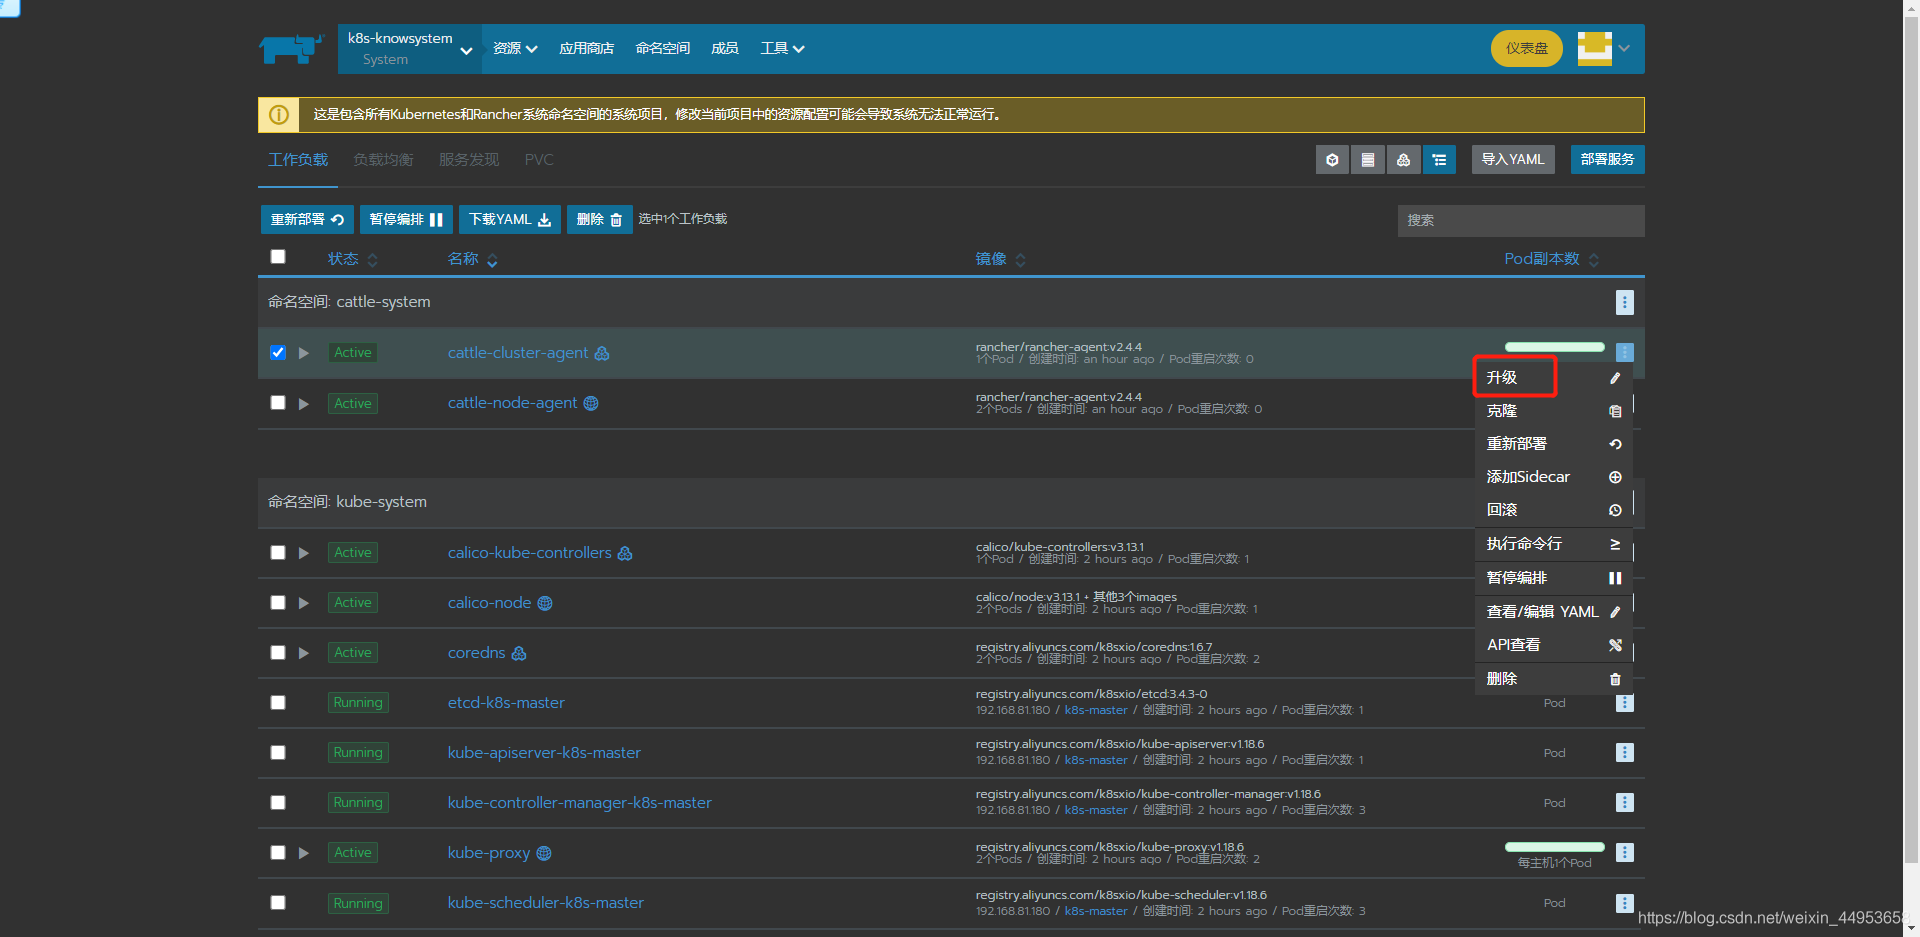Open actions menu for kube-apiserver-k8s-master
Viewport: 1920px width, 937px height.
coord(1625,753)
